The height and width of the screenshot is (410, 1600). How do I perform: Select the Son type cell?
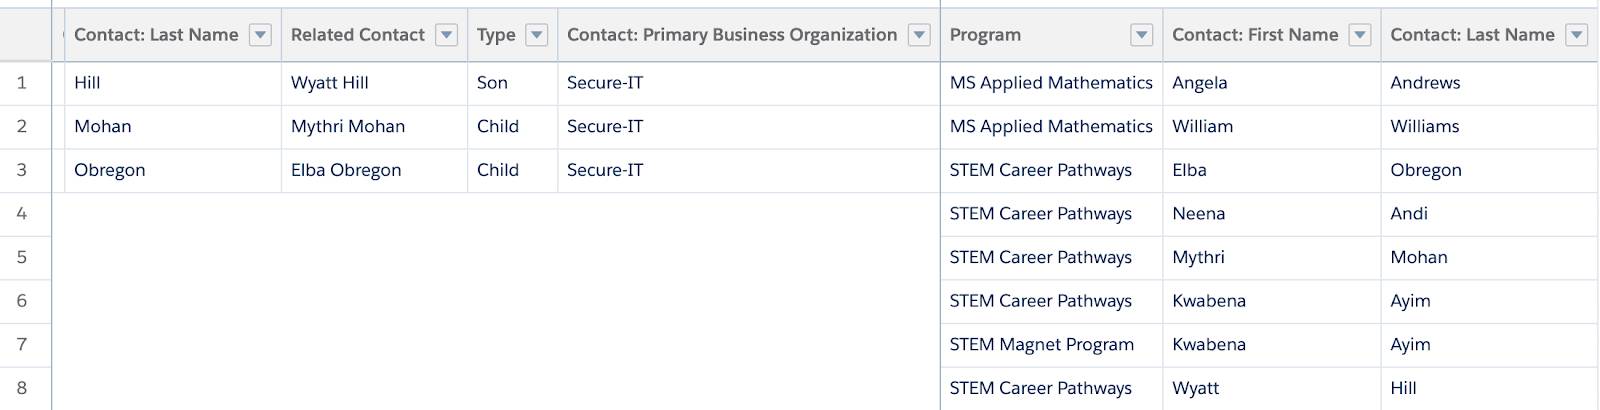tap(492, 83)
